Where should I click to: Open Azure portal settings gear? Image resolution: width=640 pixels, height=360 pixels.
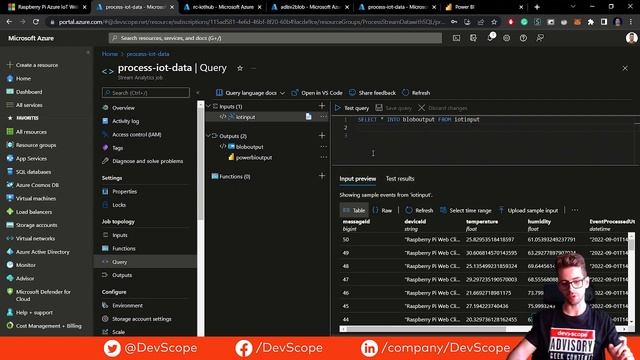507,38
